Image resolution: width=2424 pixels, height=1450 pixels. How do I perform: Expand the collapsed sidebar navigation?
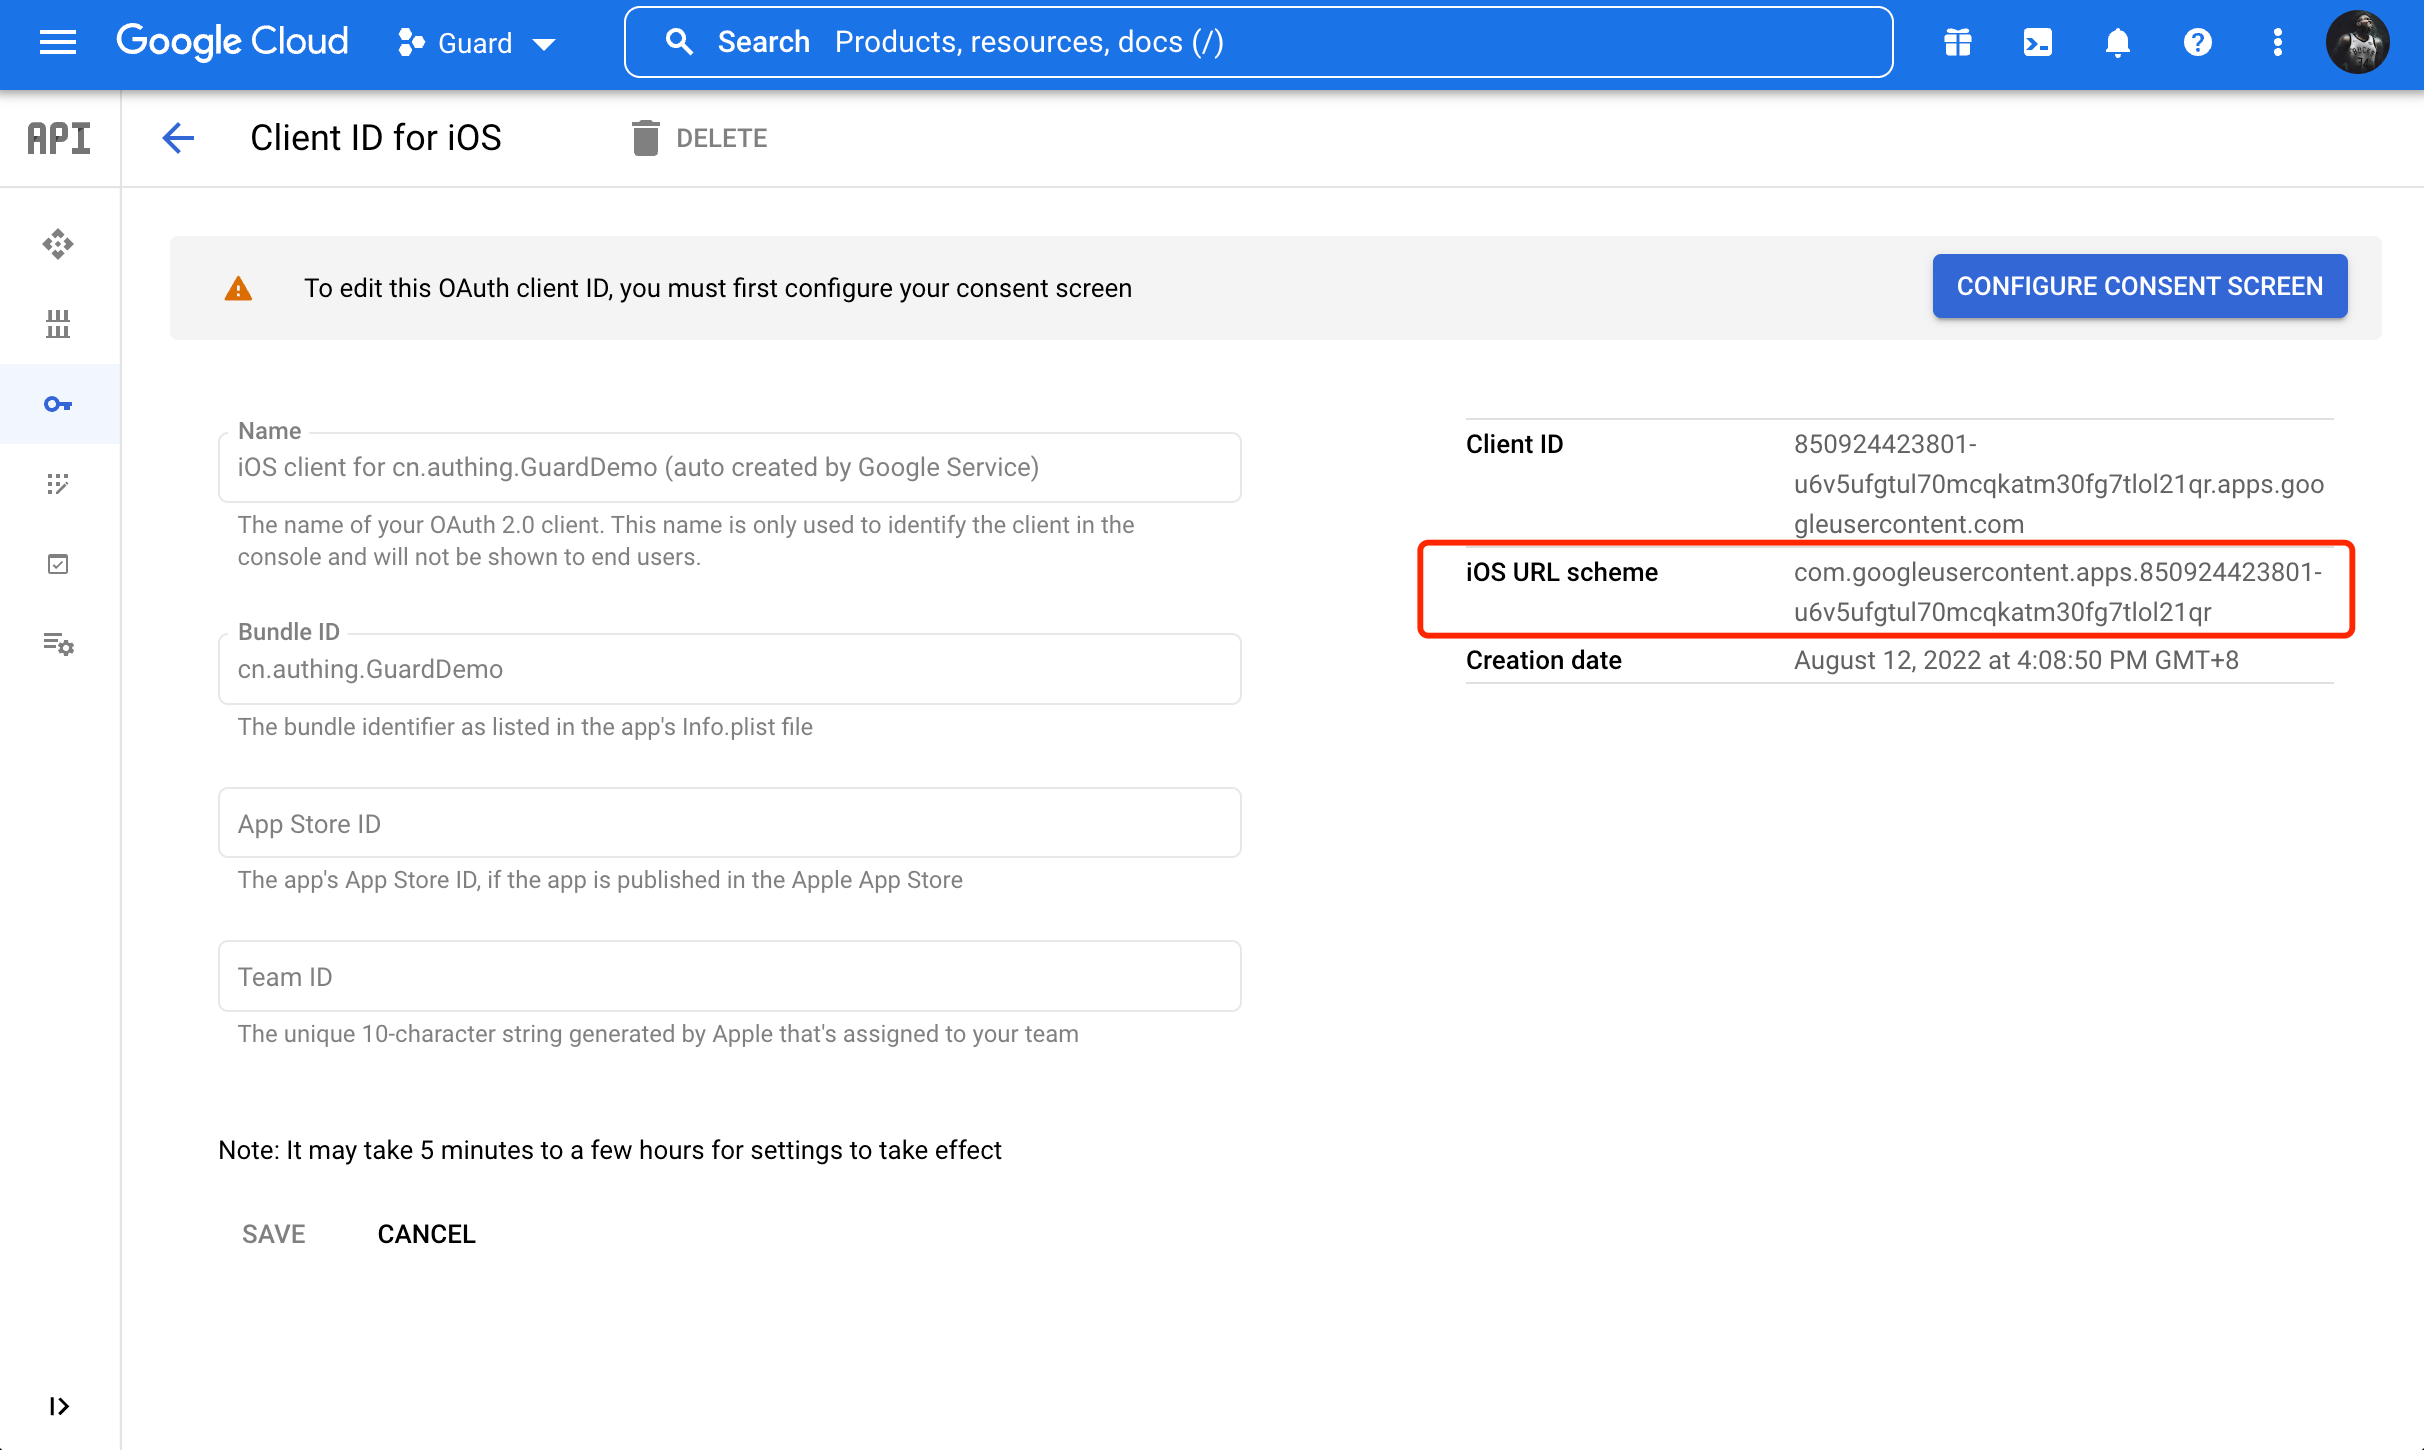pos(58,1406)
